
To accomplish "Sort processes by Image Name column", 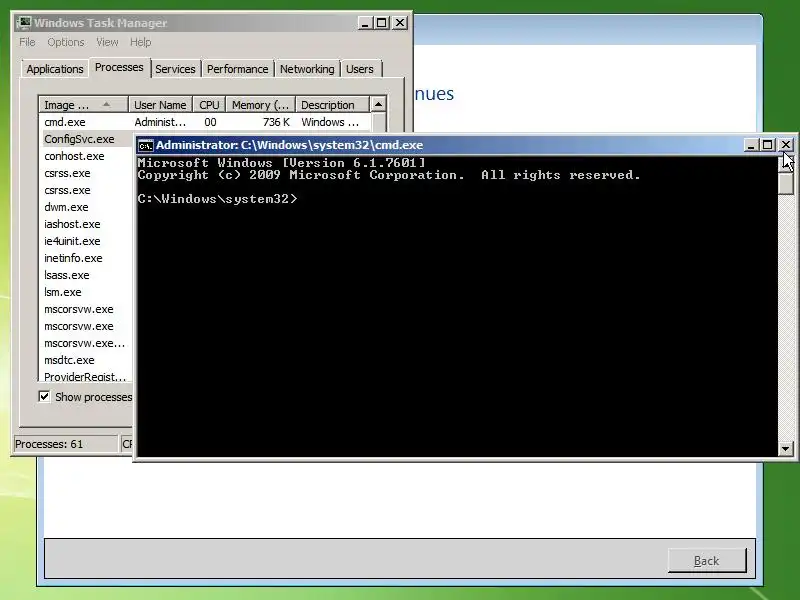I will (x=83, y=105).
